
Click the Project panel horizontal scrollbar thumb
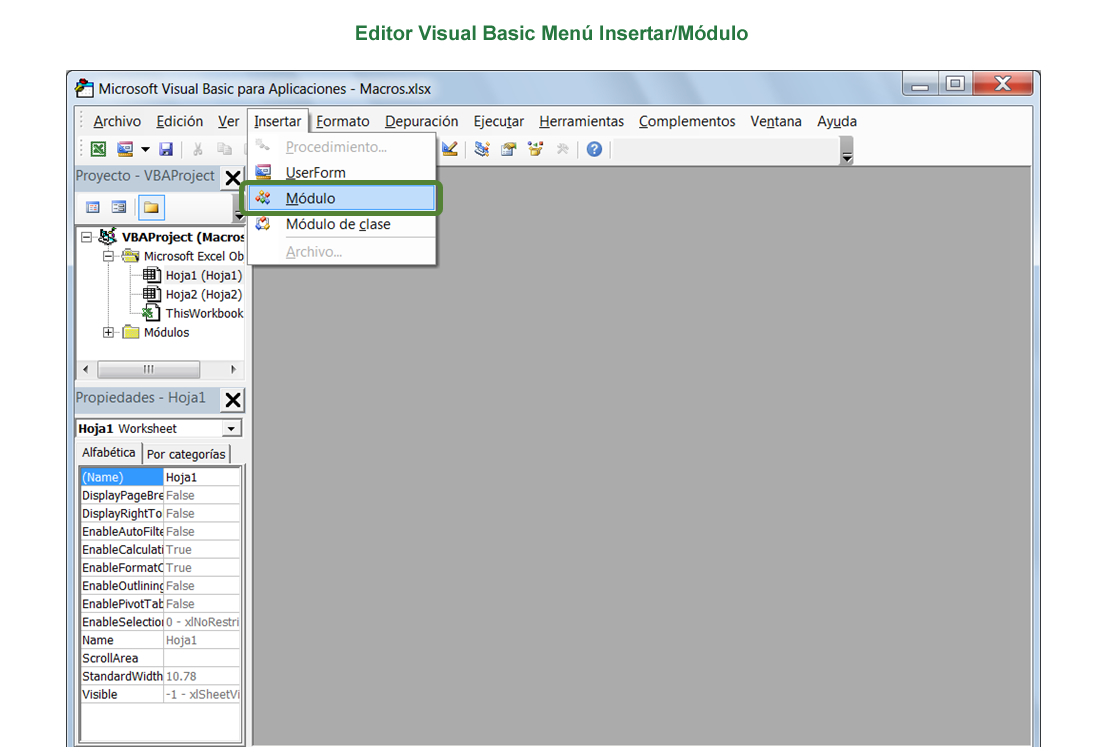[x=149, y=369]
